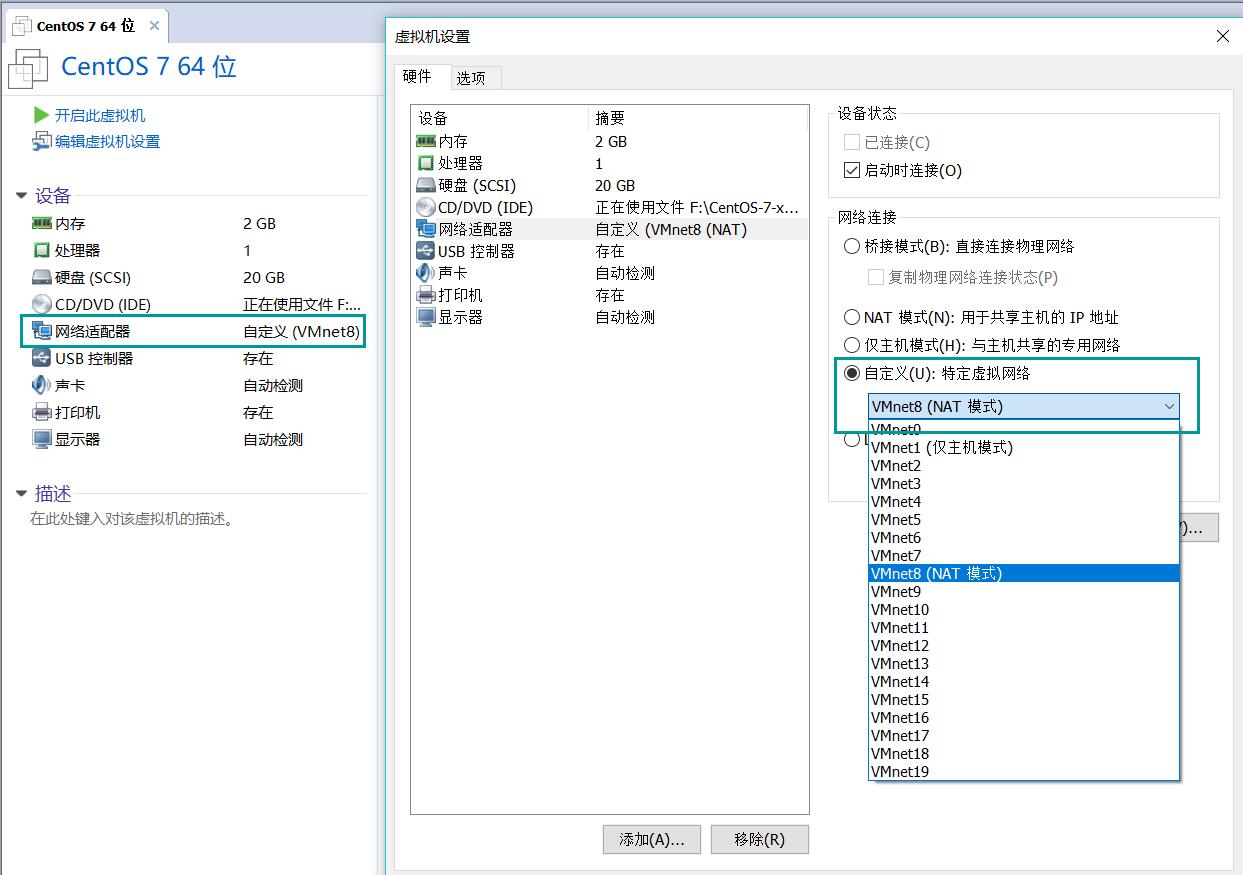The image size is (1243, 875).
Task: Click the USB 控制器 icon in settings dialog
Action: (425, 251)
